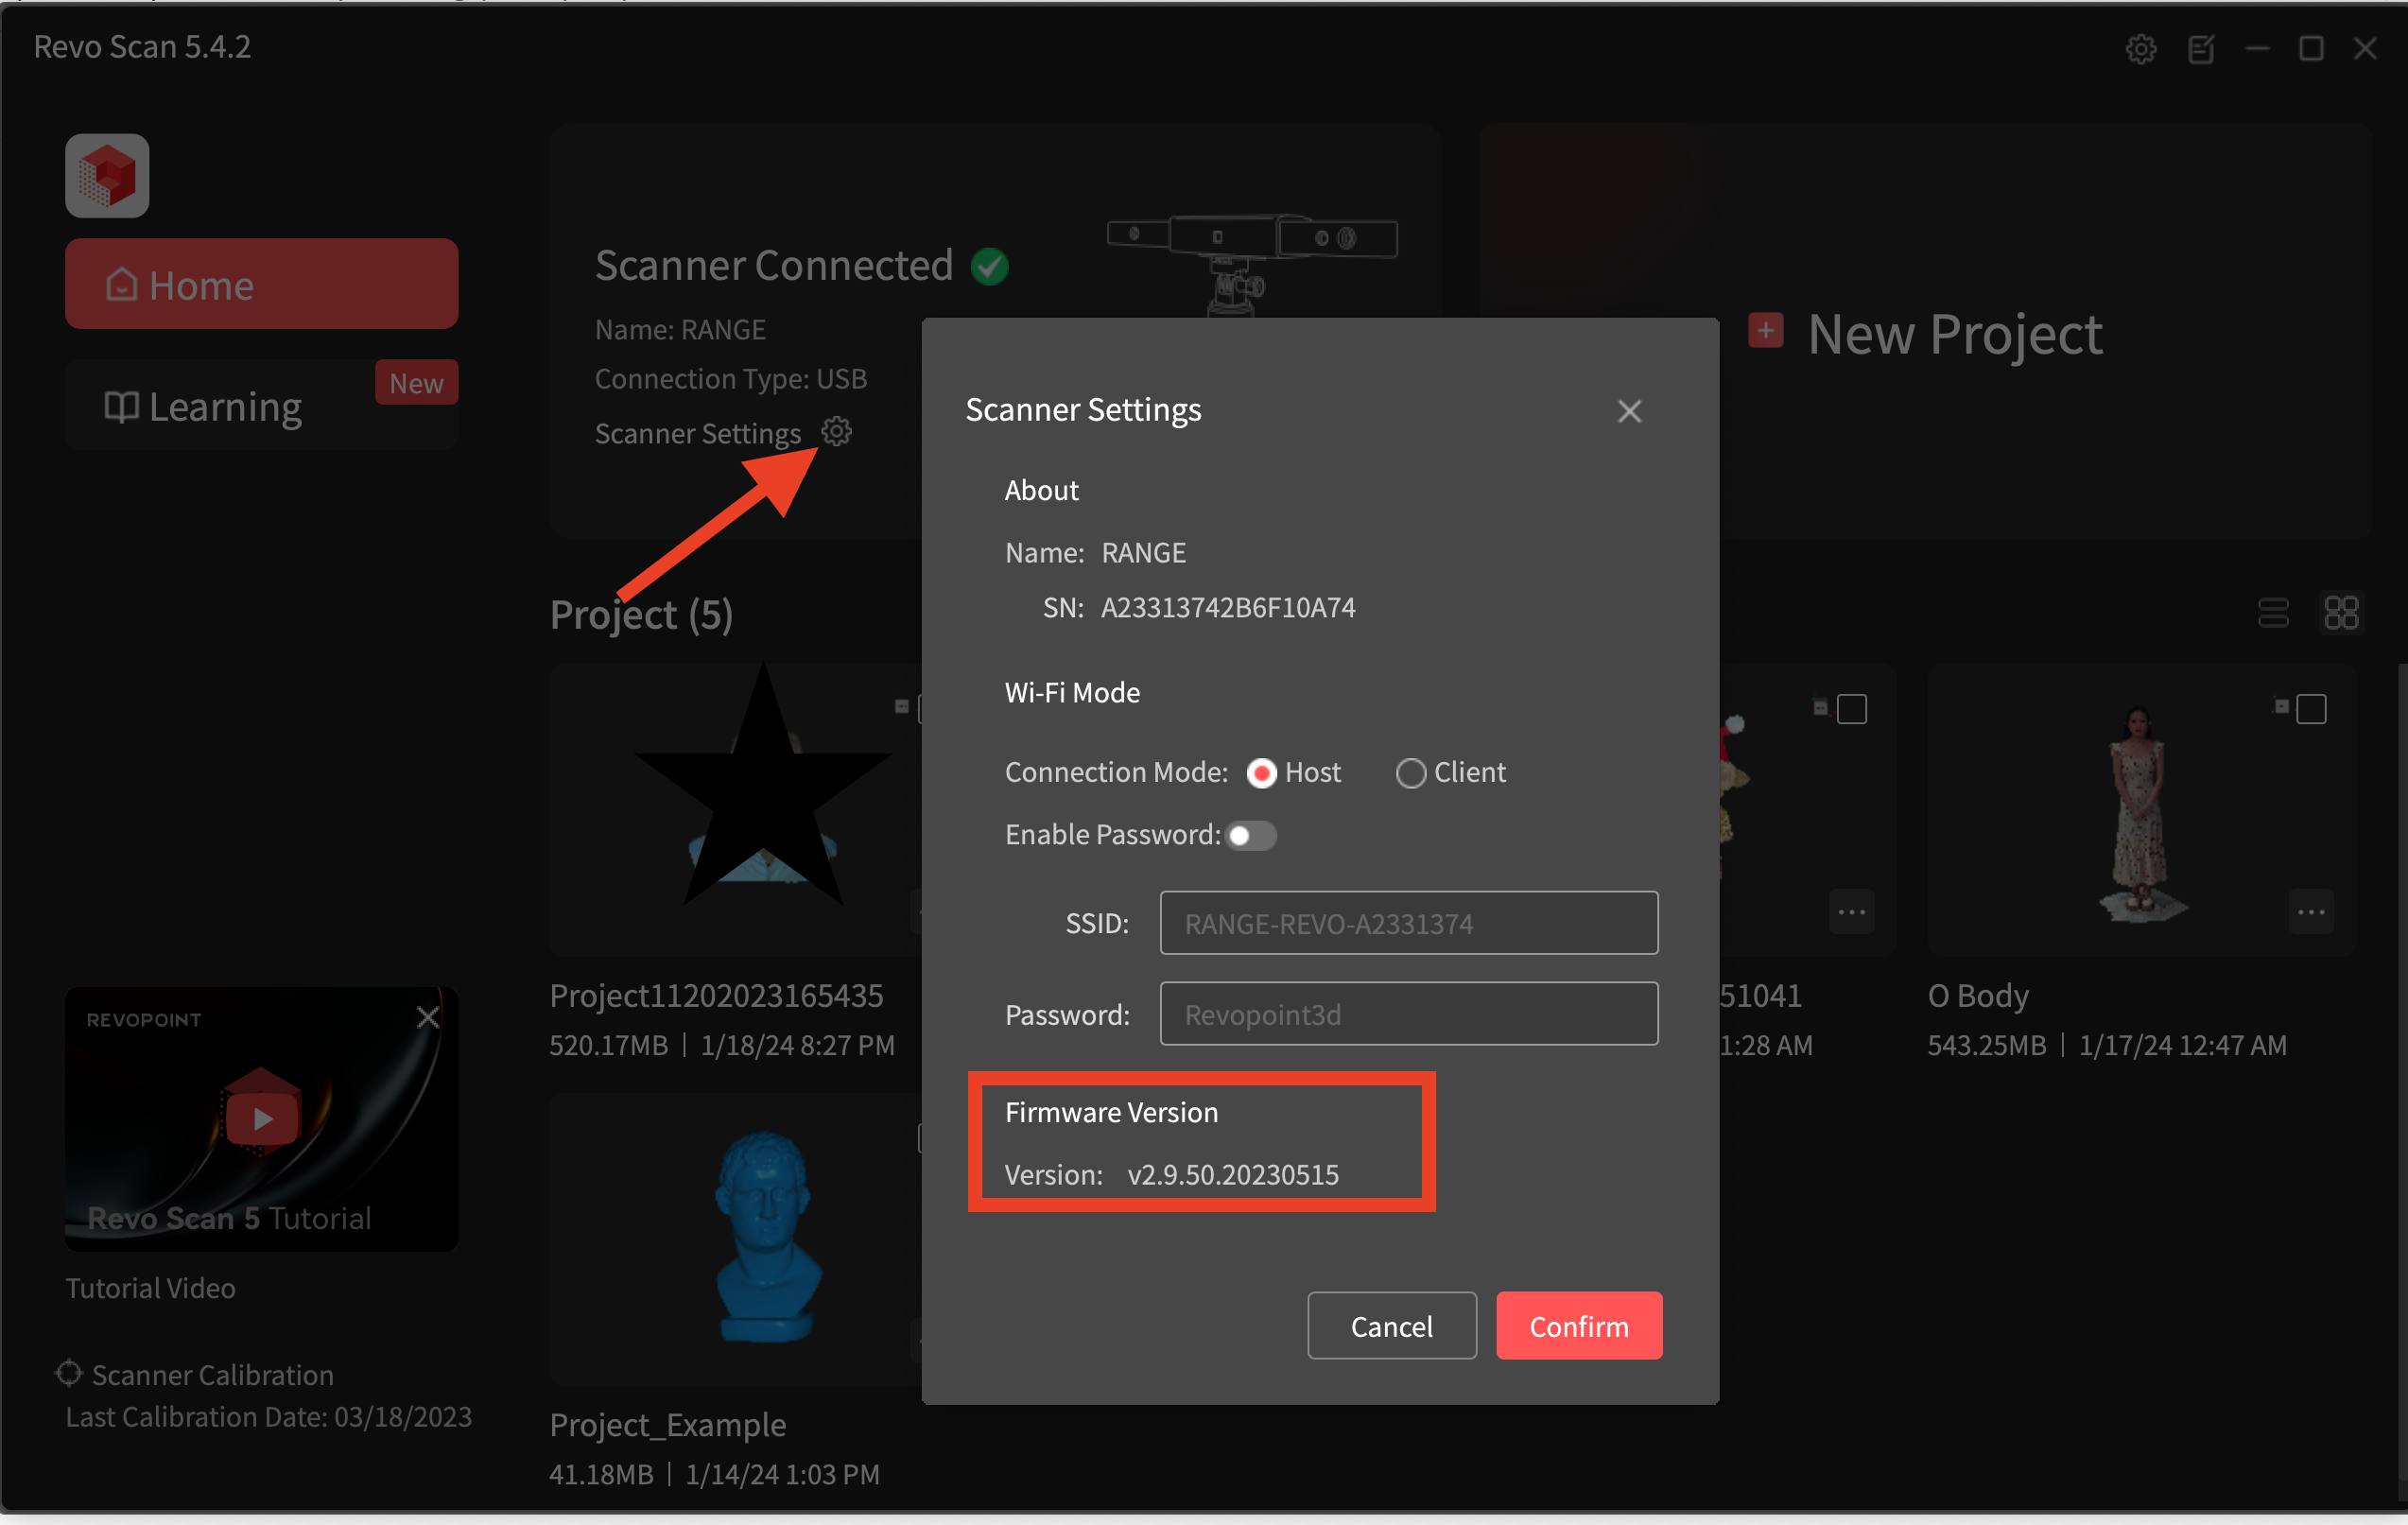
Task: Click the Scanner Calibration icon
Action: [x=68, y=1373]
